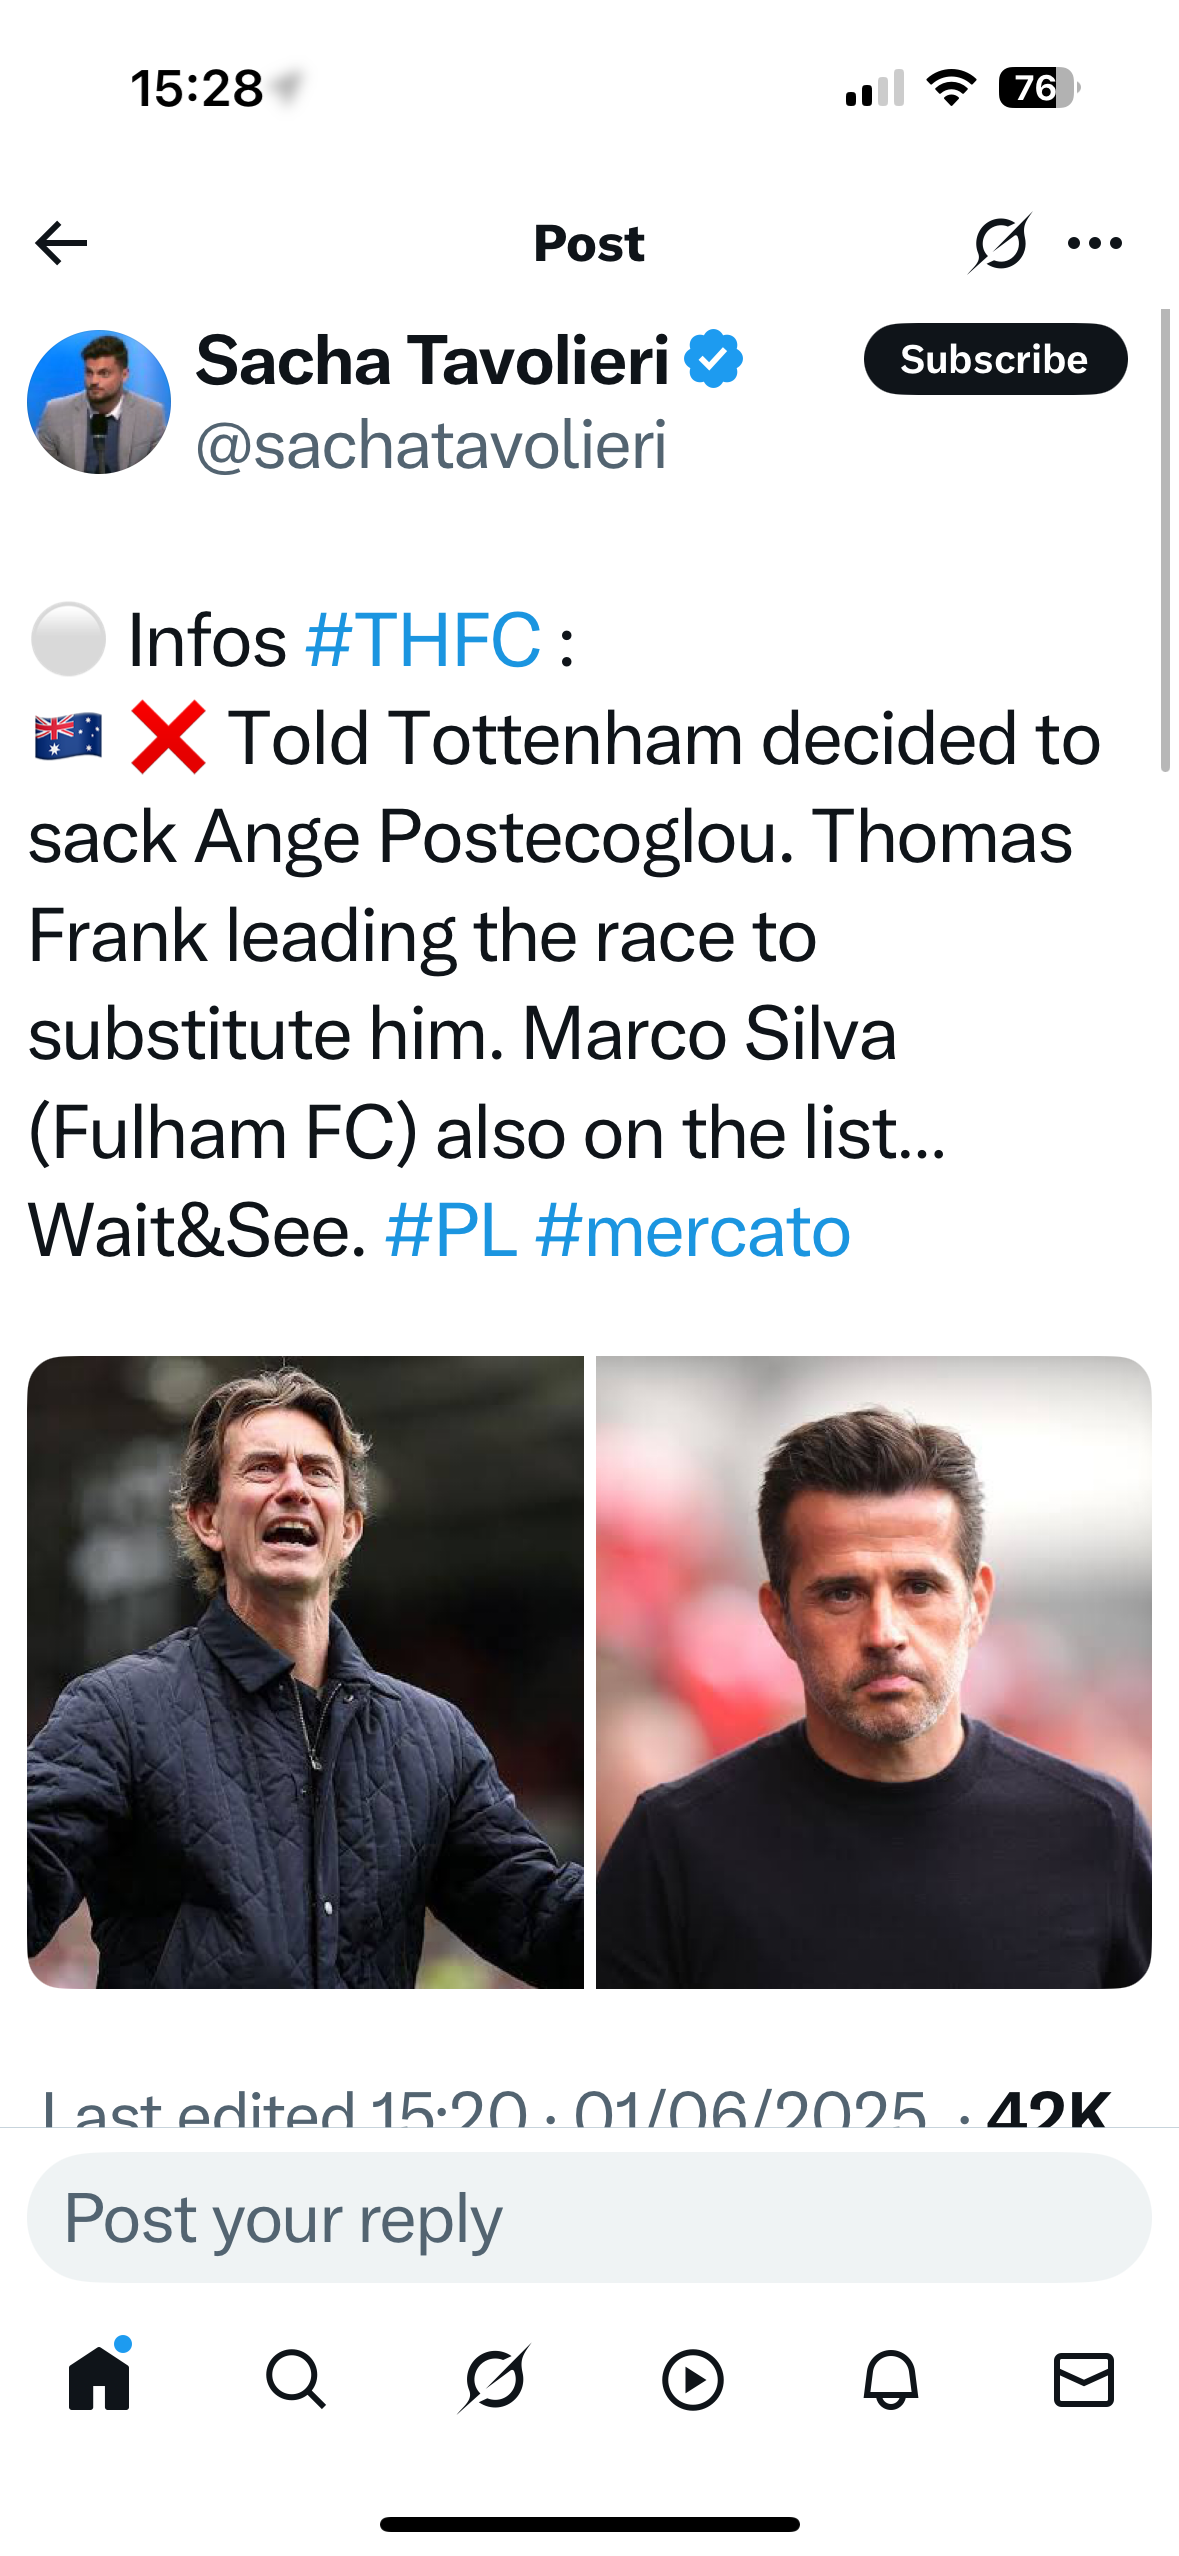Open the Grok tab in bottom bar

coord(494,2379)
